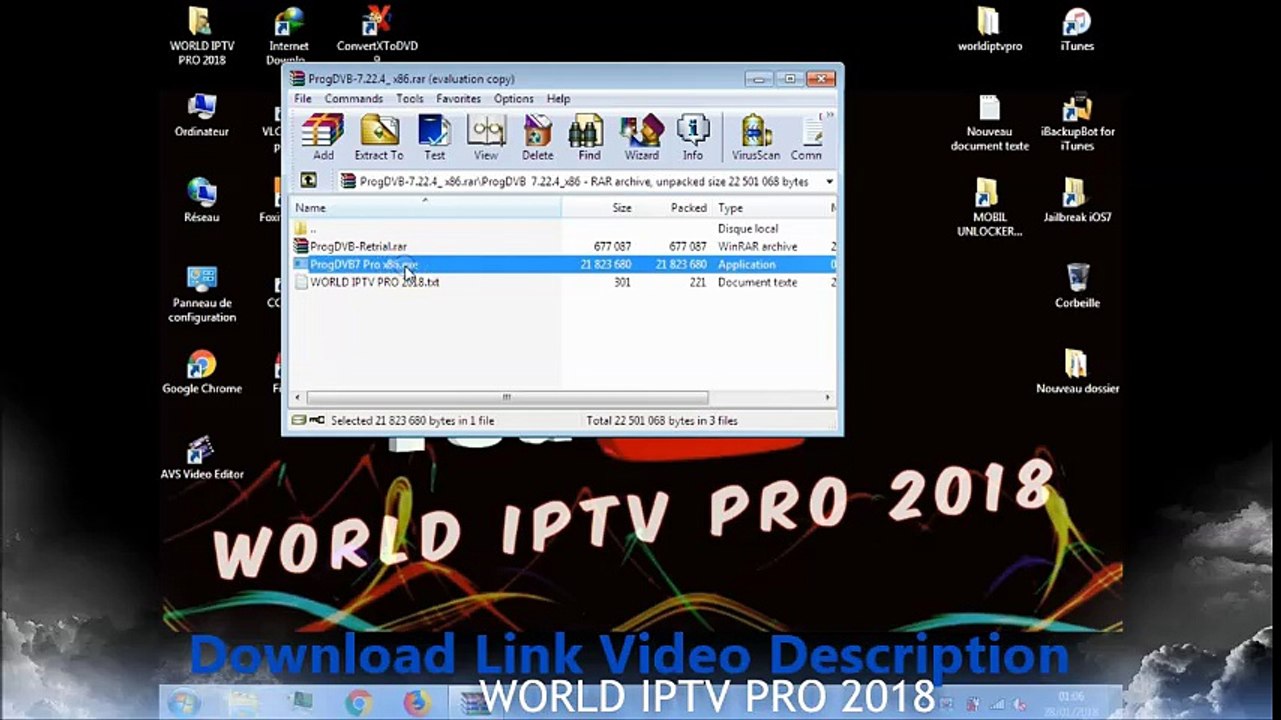
Task: Select iBackupBot for iTunes desktop shortcut
Action: [x=1077, y=123]
